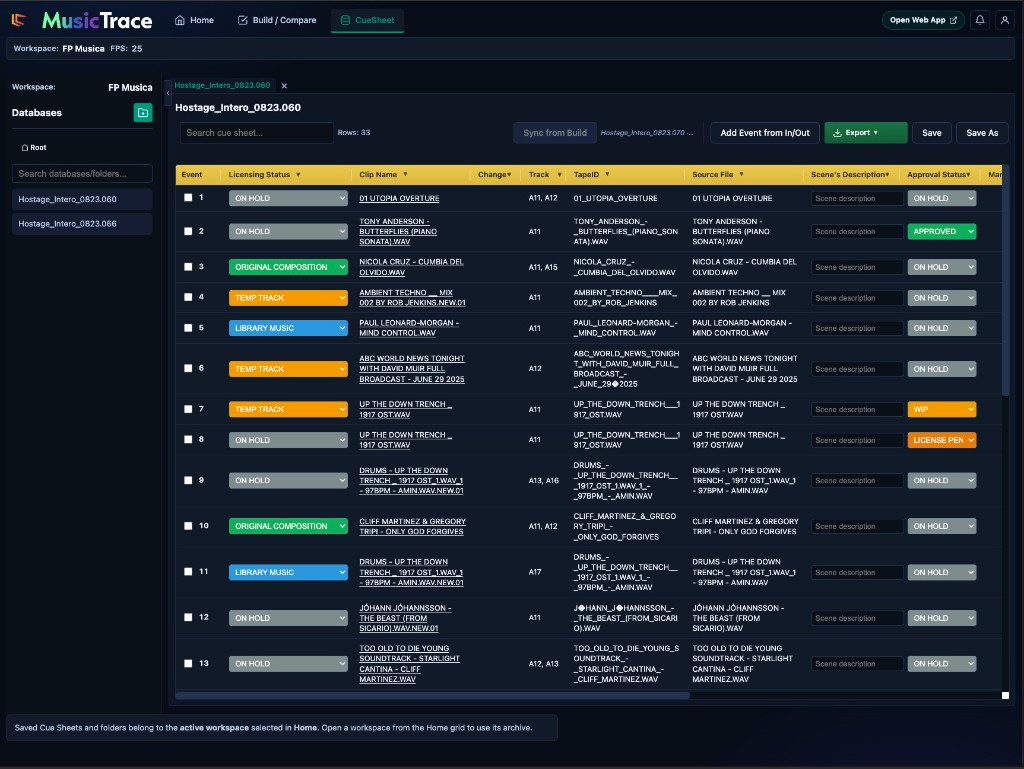Check the box for event 4
This screenshot has width=1024, height=769.
pos(188,297)
